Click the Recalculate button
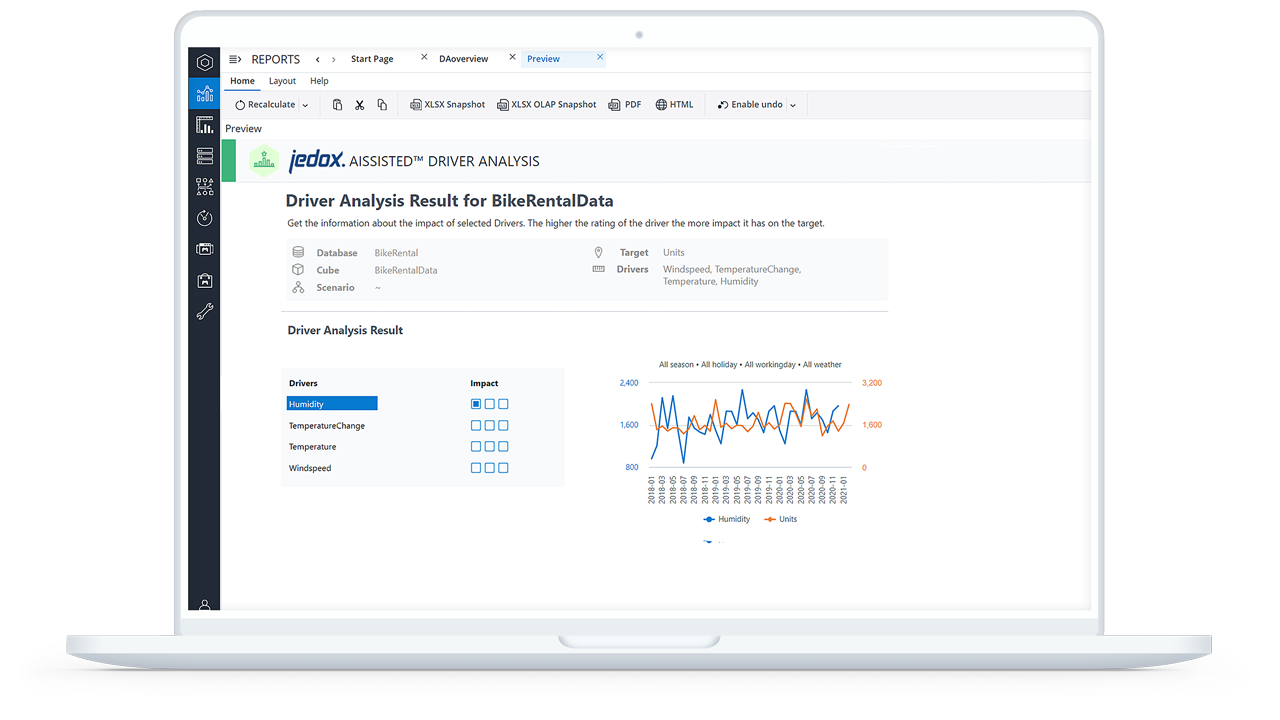 265,104
